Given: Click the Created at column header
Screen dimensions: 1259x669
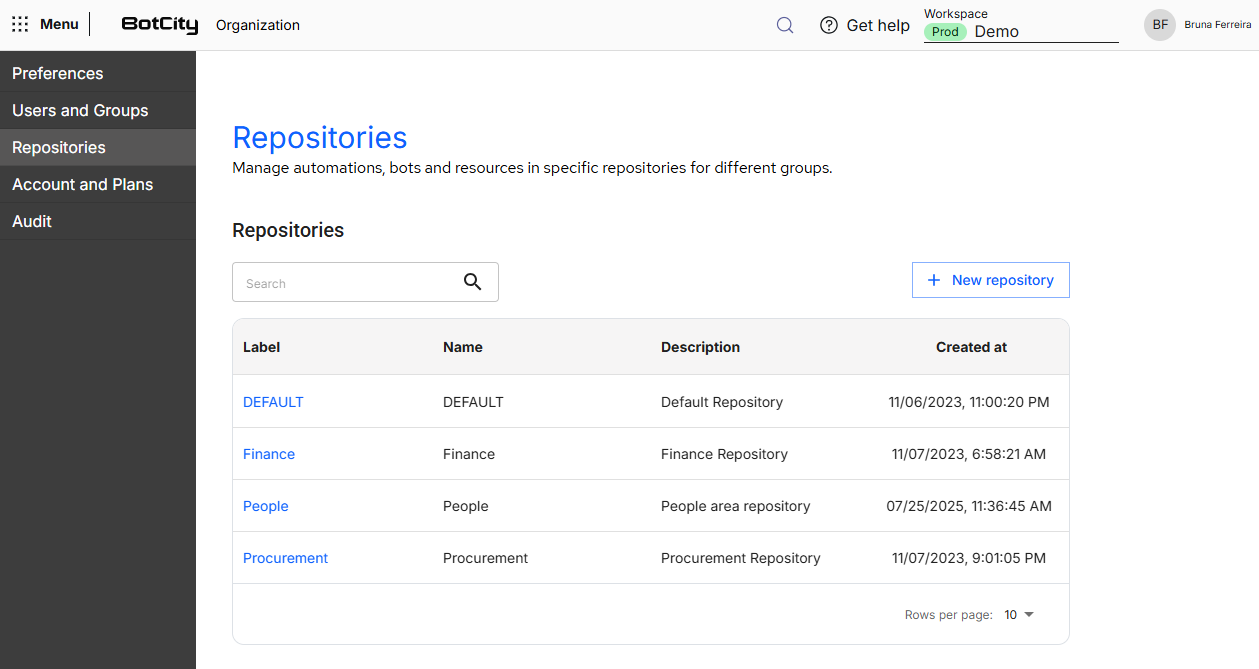Looking at the screenshot, I should [x=971, y=347].
